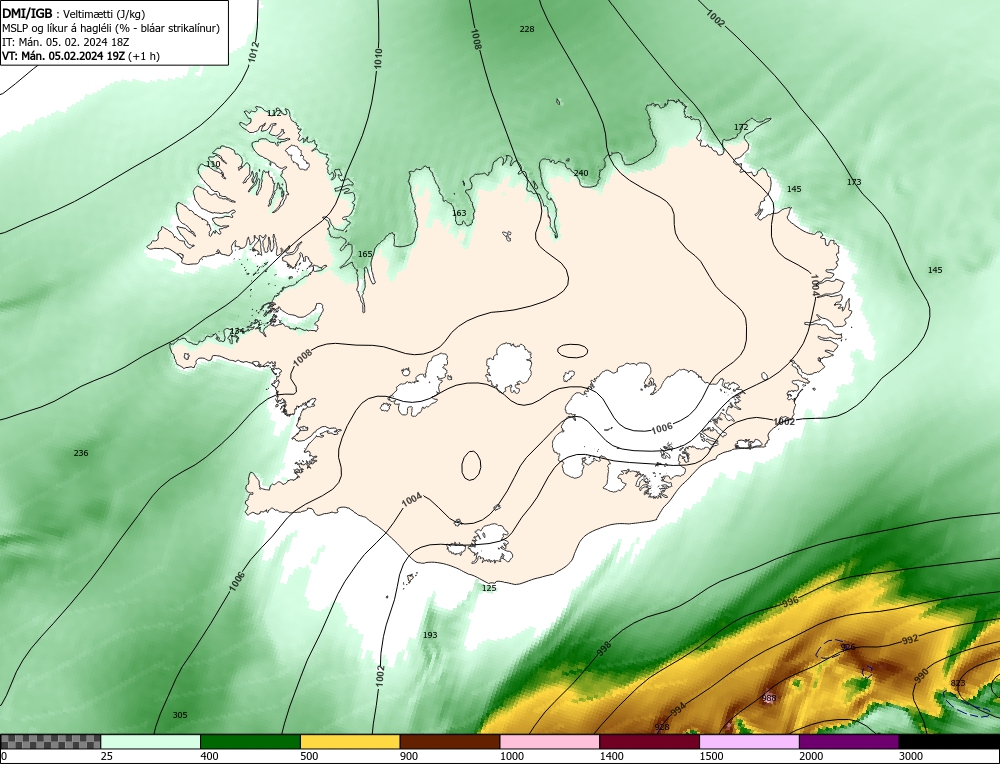Screen dimensions: 1000x764
Task: Click the map value '823'
Action: (x=958, y=683)
